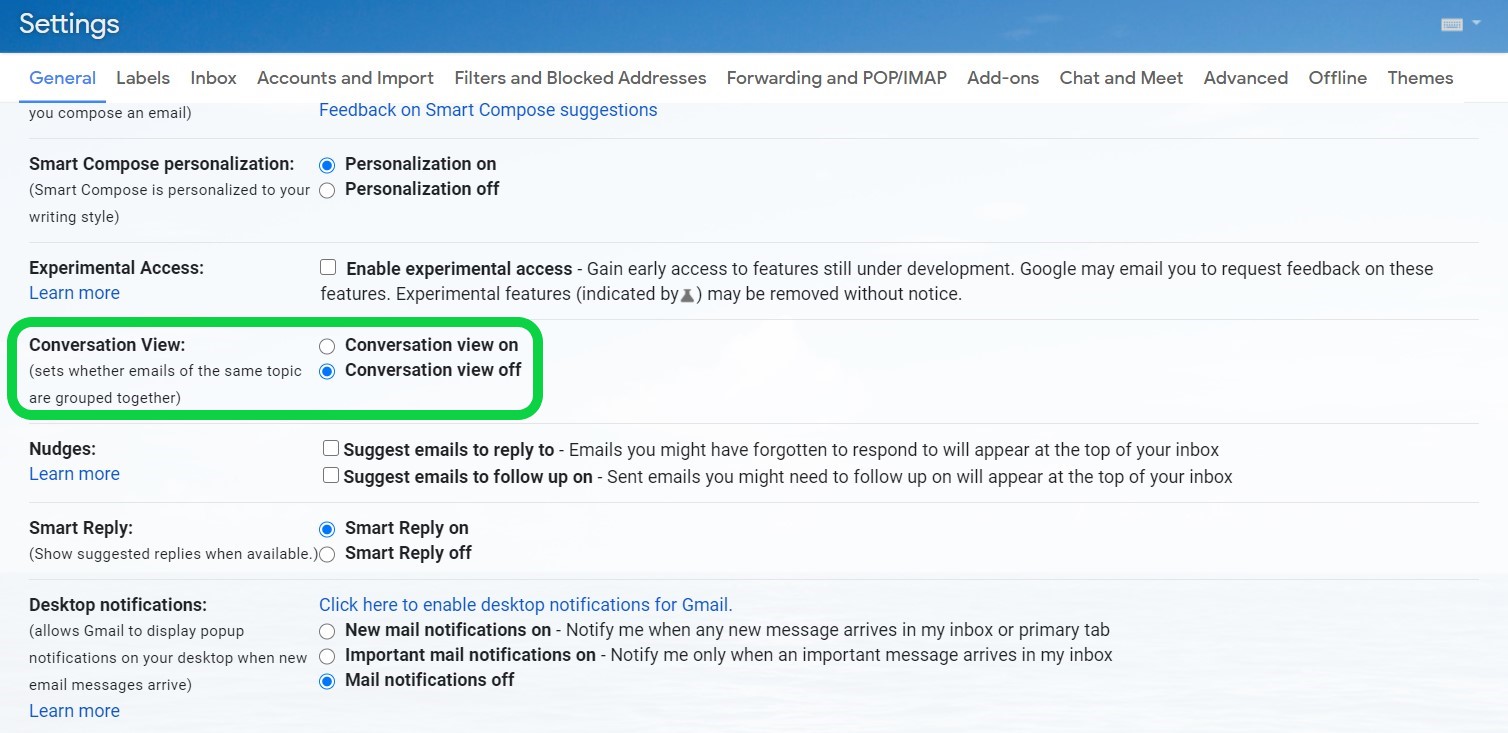This screenshot has height=733, width=1508.
Task: Select the Accounts and Import tab
Action: 345,78
